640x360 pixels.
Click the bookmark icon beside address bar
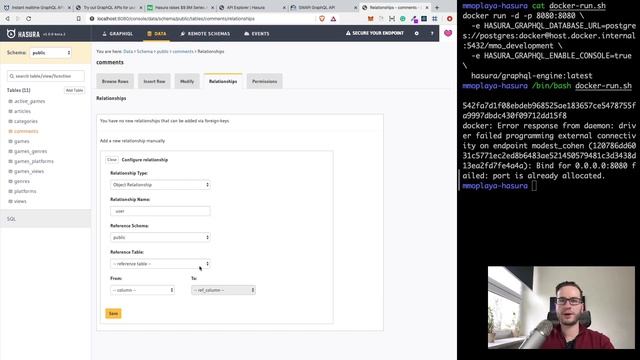[79, 18]
